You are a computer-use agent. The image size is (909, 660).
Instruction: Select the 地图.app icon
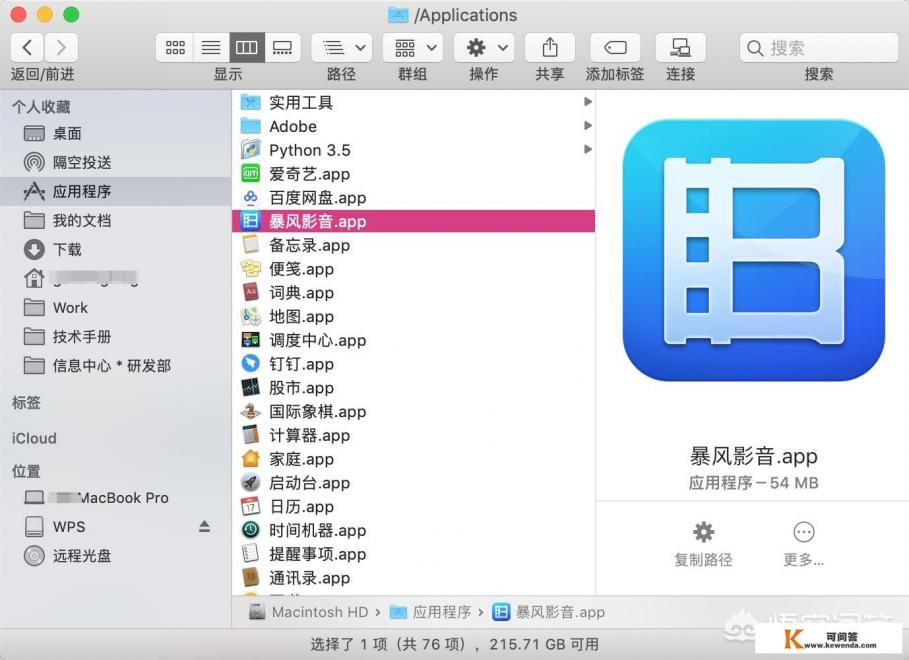[x=250, y=316]
